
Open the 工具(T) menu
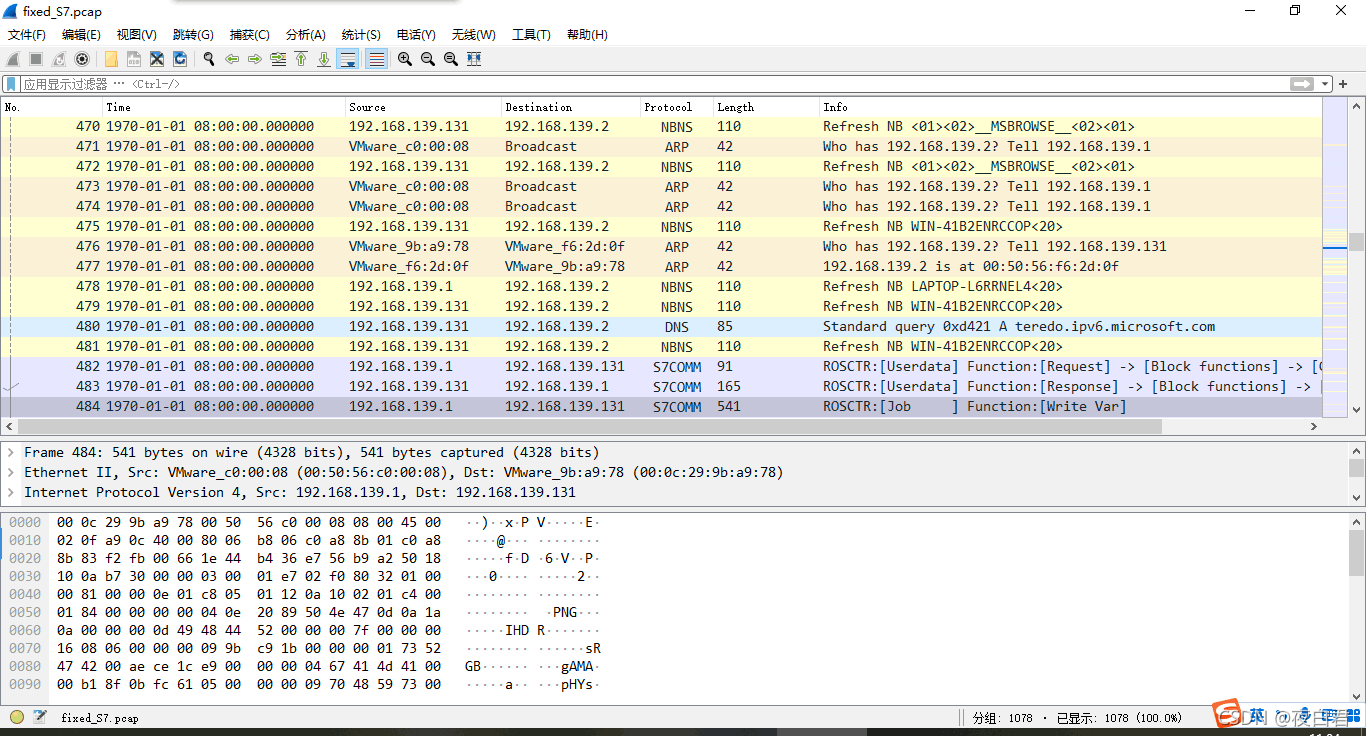point(531,35)
